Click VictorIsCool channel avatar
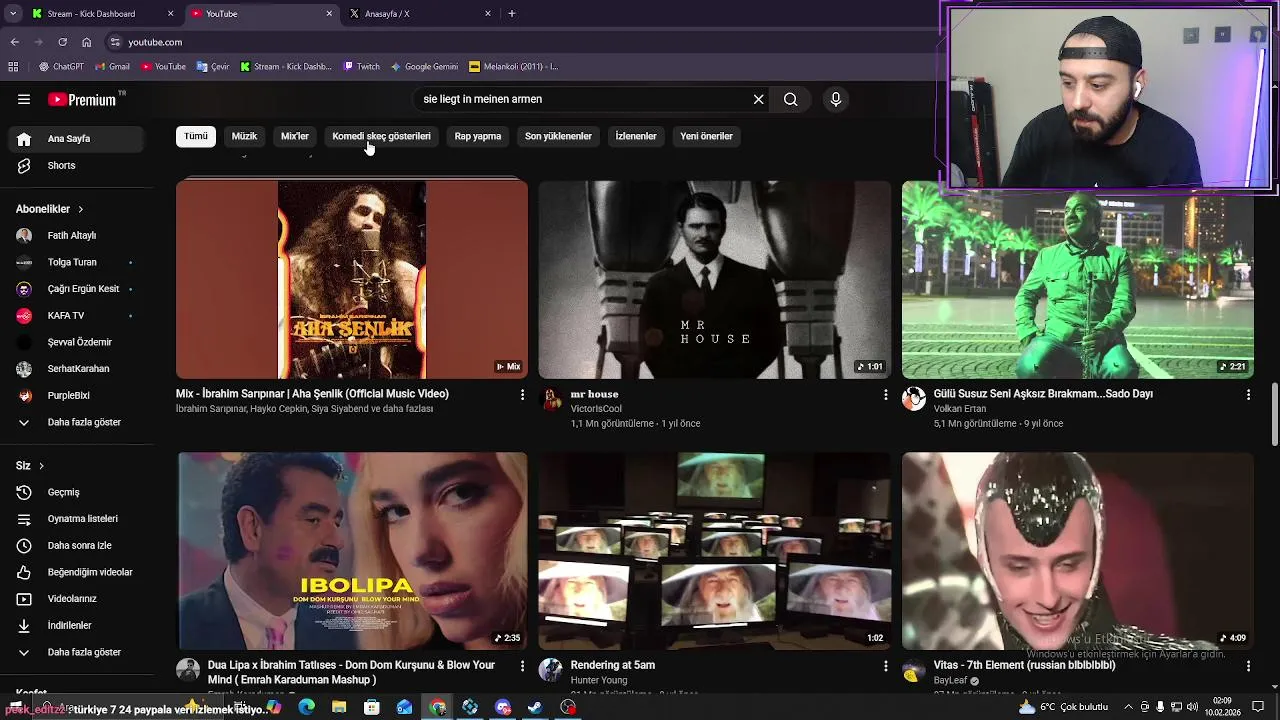 pyautogui.click(x=551, y=400)
